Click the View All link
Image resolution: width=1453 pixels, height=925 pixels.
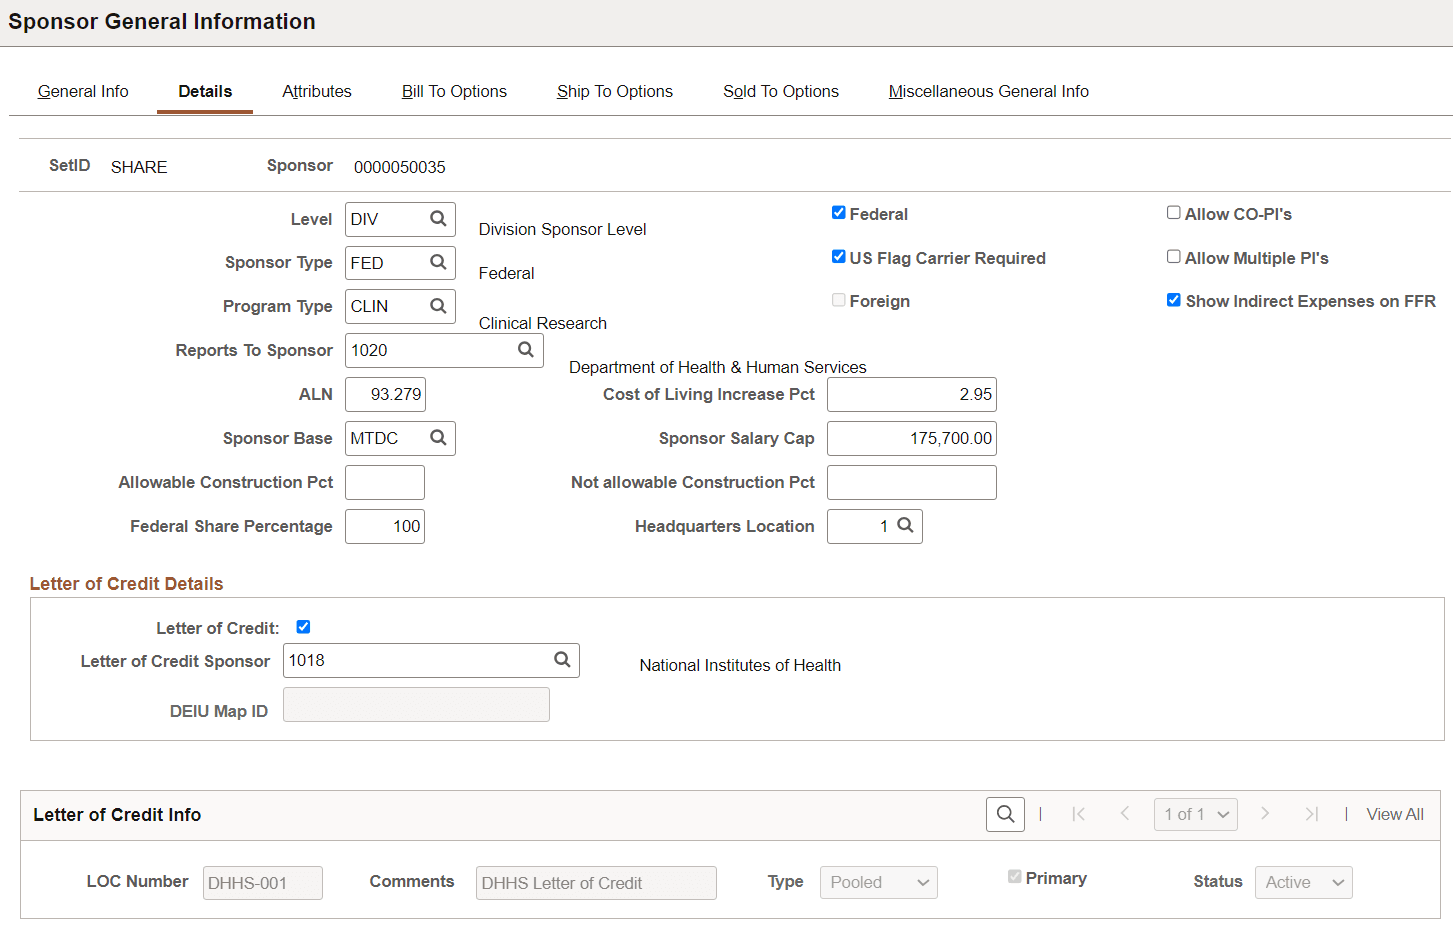(x=1394, y=814)
